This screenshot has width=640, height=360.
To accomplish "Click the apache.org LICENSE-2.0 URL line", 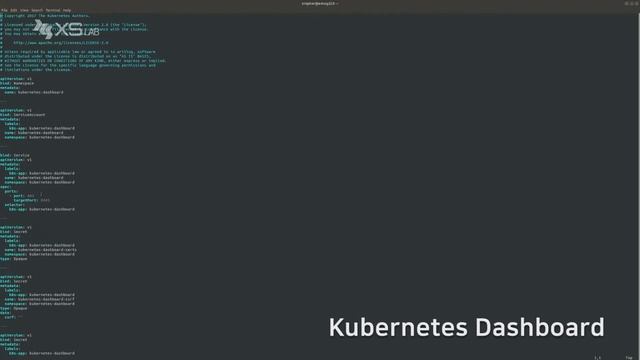I will tap(61, 42).
